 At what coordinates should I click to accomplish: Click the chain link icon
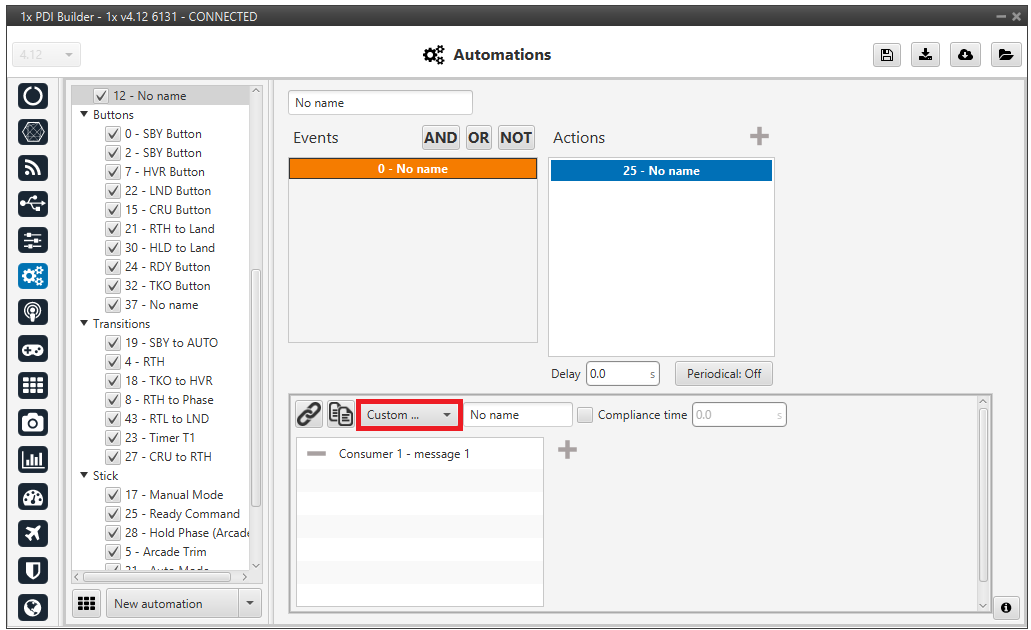pyautogui.click(x=309, y=414)
